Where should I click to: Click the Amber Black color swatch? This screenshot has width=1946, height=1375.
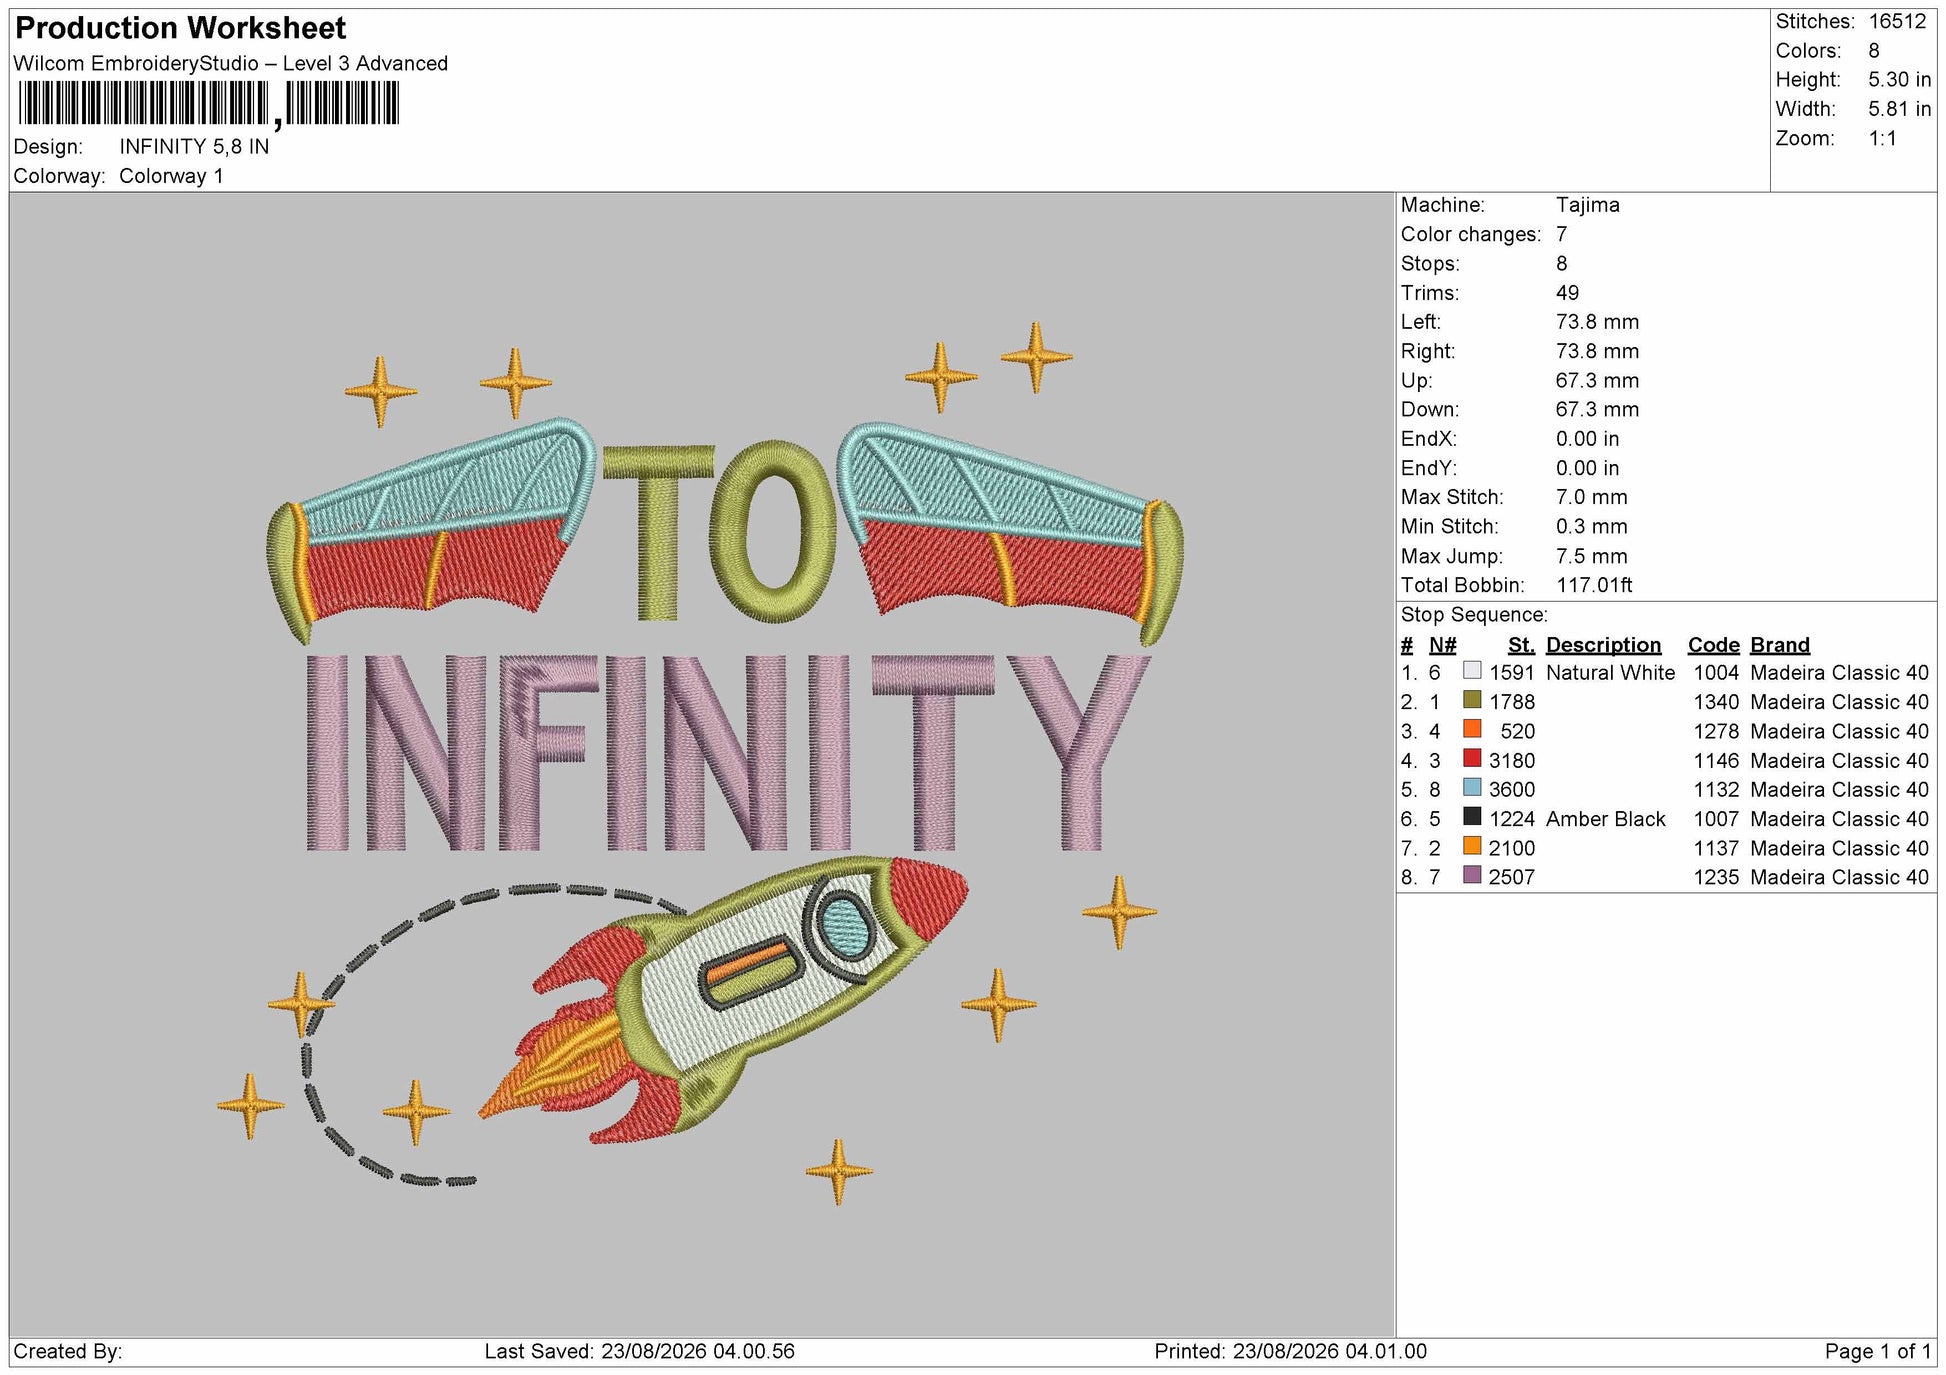click(1471, 817)
